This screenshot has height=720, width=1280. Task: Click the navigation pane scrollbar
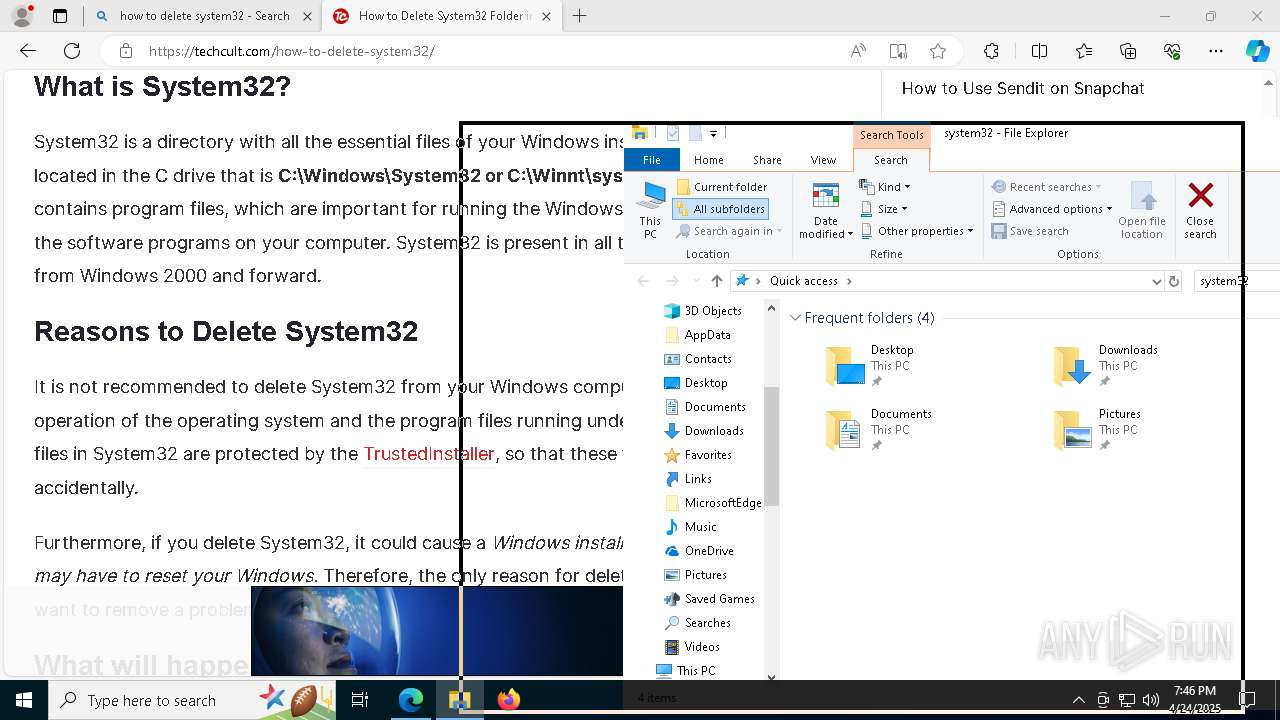click(x=771, y=445)
